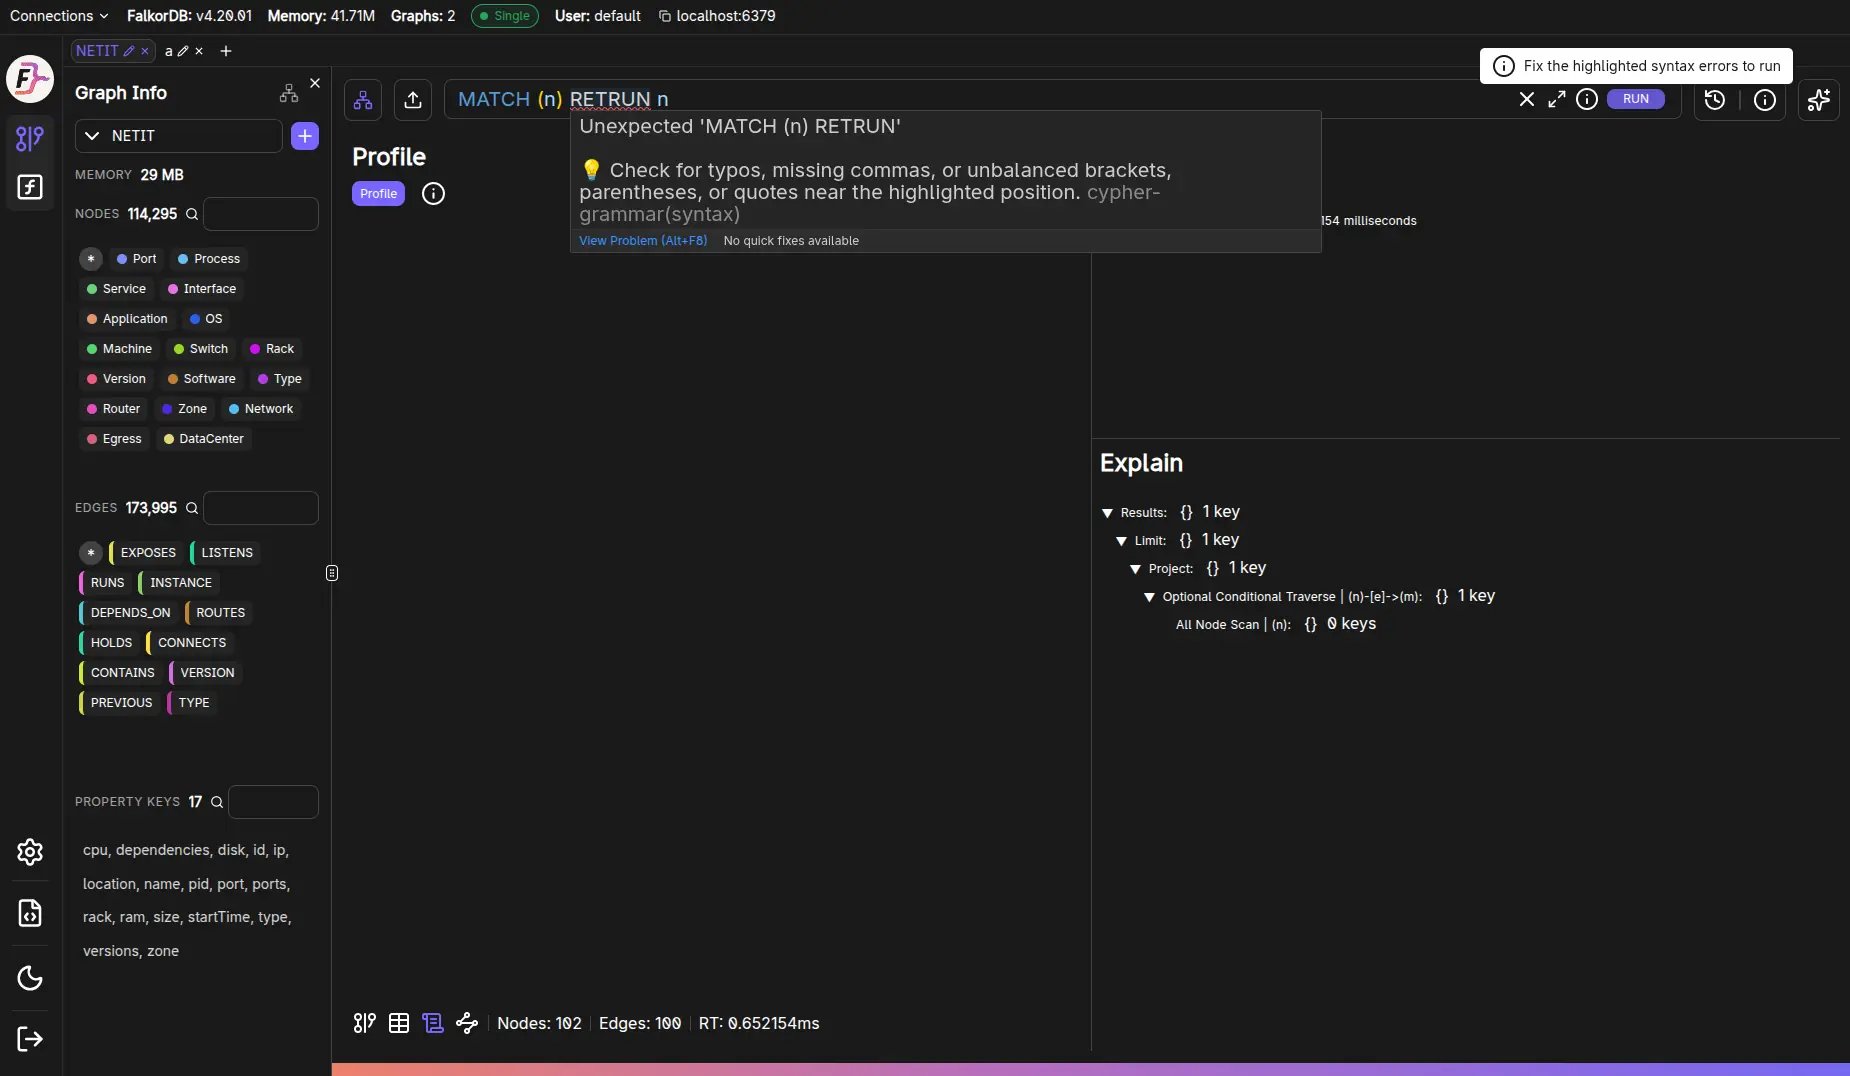Toggle all edge types asterisk
The height and width of the screenshot is (1076, 1850).
click(x=91, y=553)
